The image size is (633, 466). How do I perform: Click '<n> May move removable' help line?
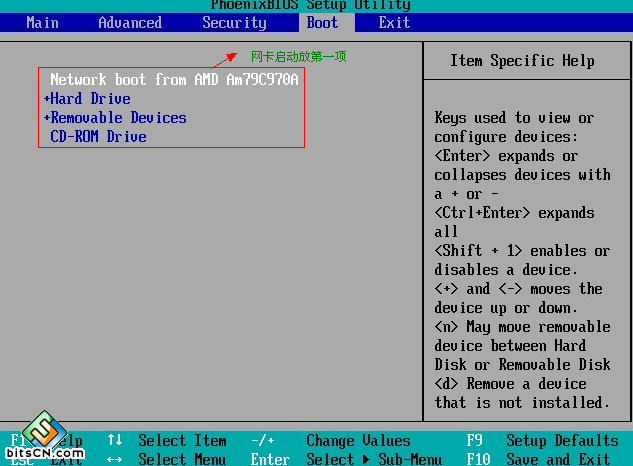(x=522, y=327)
